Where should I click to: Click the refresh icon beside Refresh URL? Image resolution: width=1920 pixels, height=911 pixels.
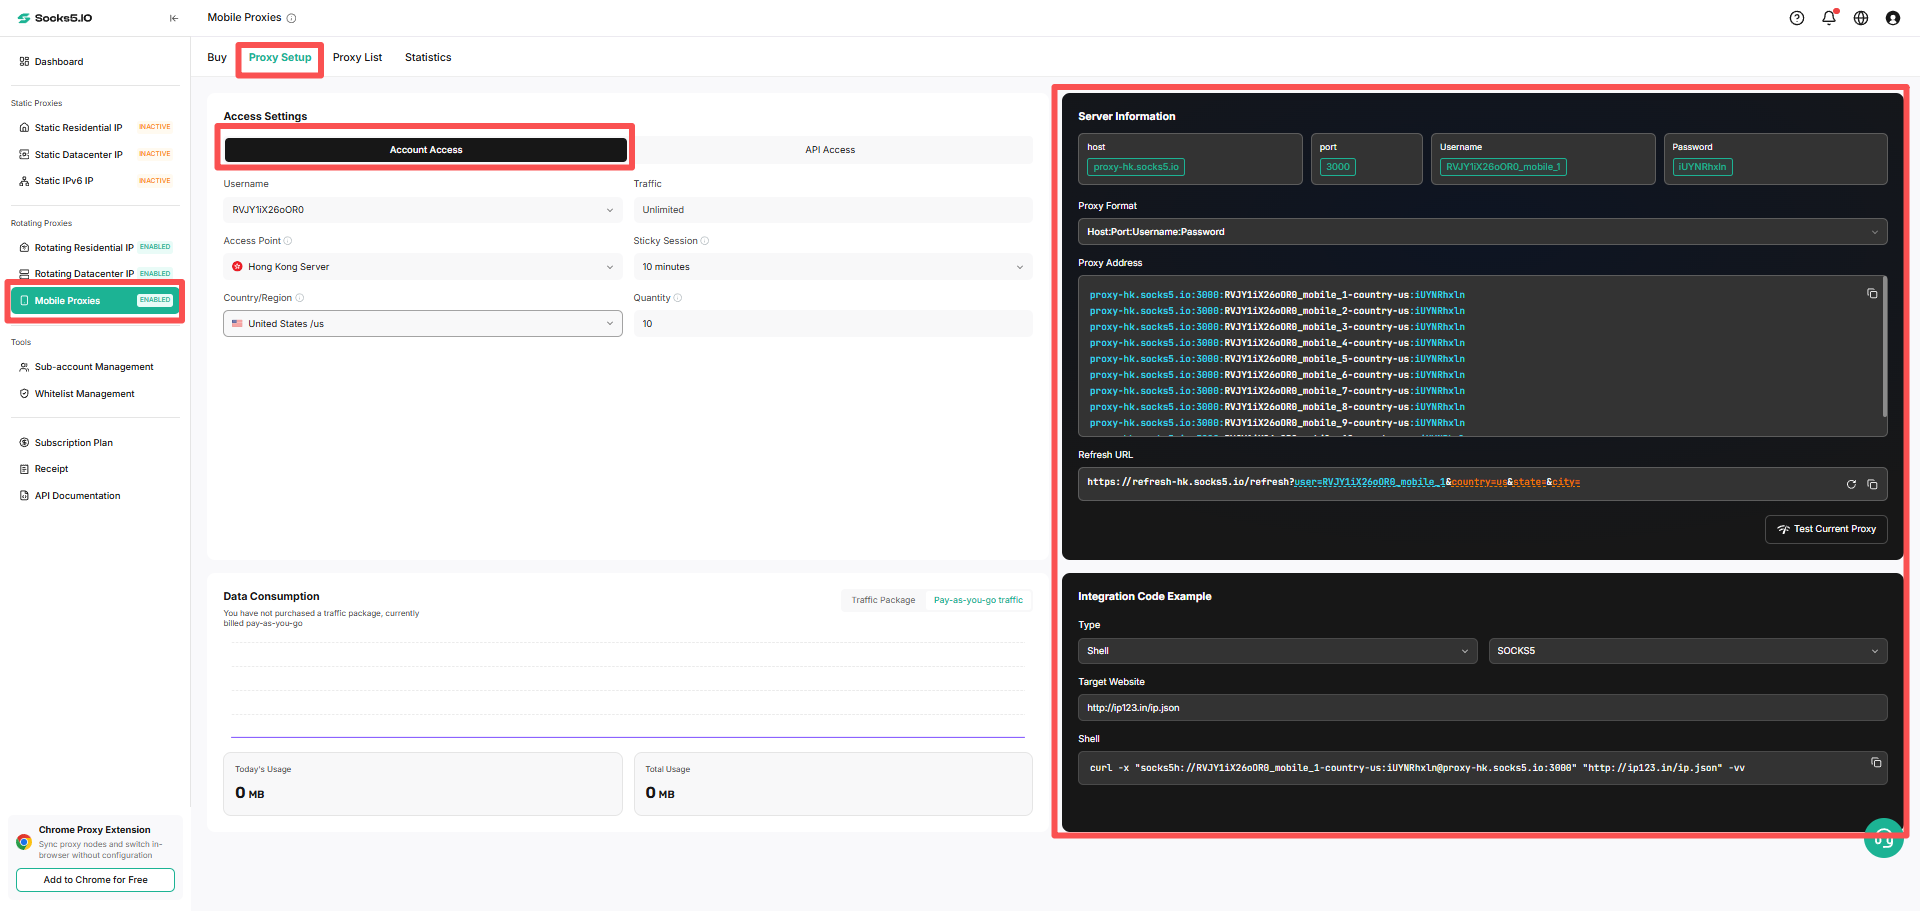coord(1851,484)
